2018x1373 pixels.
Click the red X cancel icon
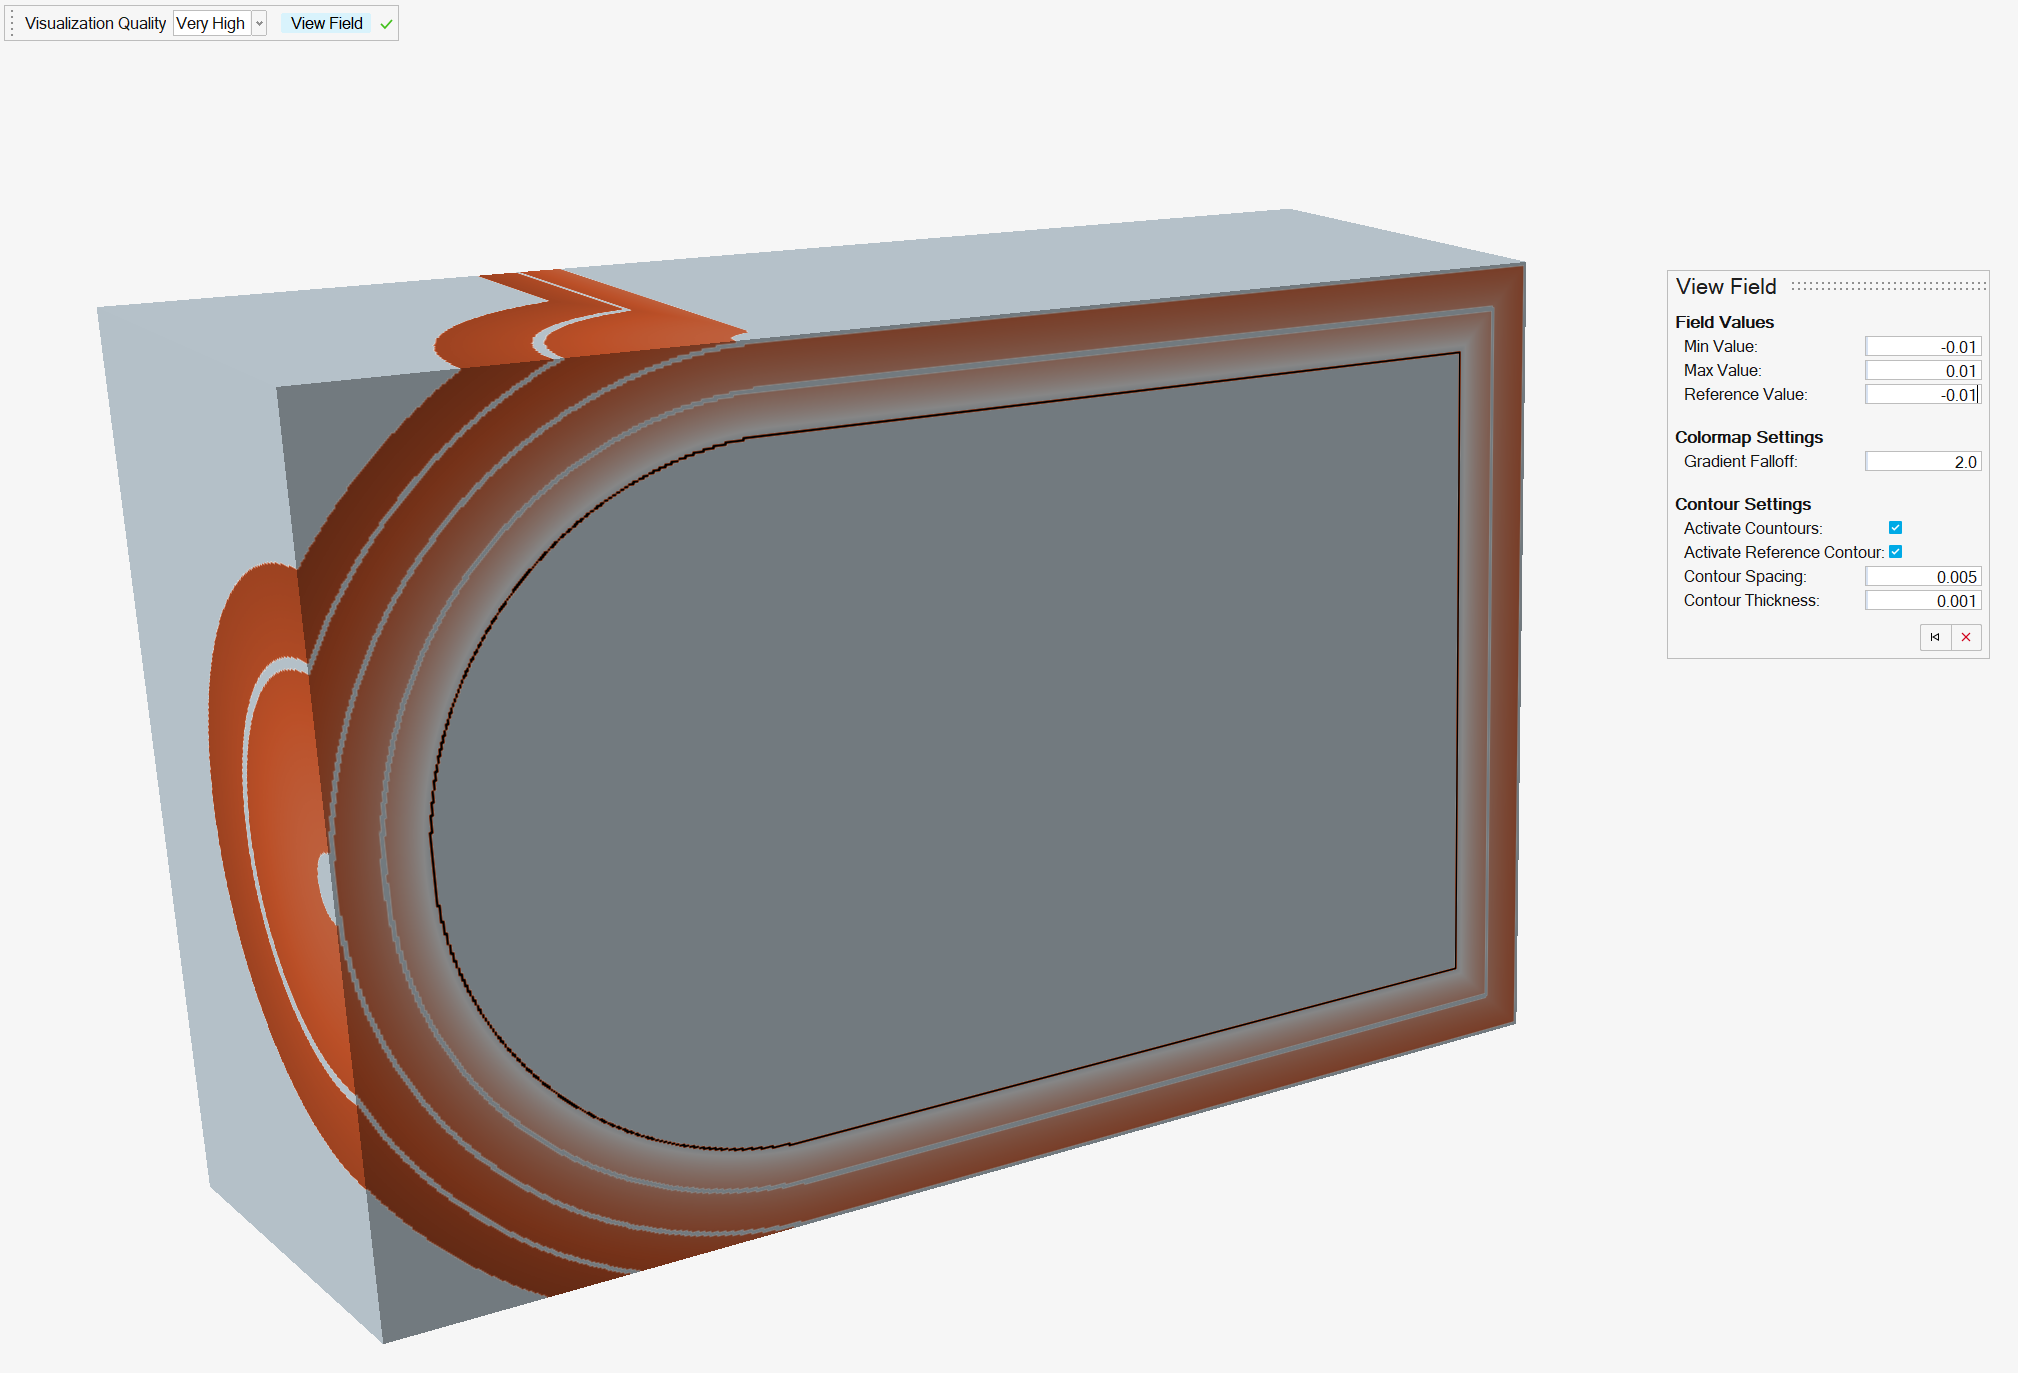click(1966, 637)
